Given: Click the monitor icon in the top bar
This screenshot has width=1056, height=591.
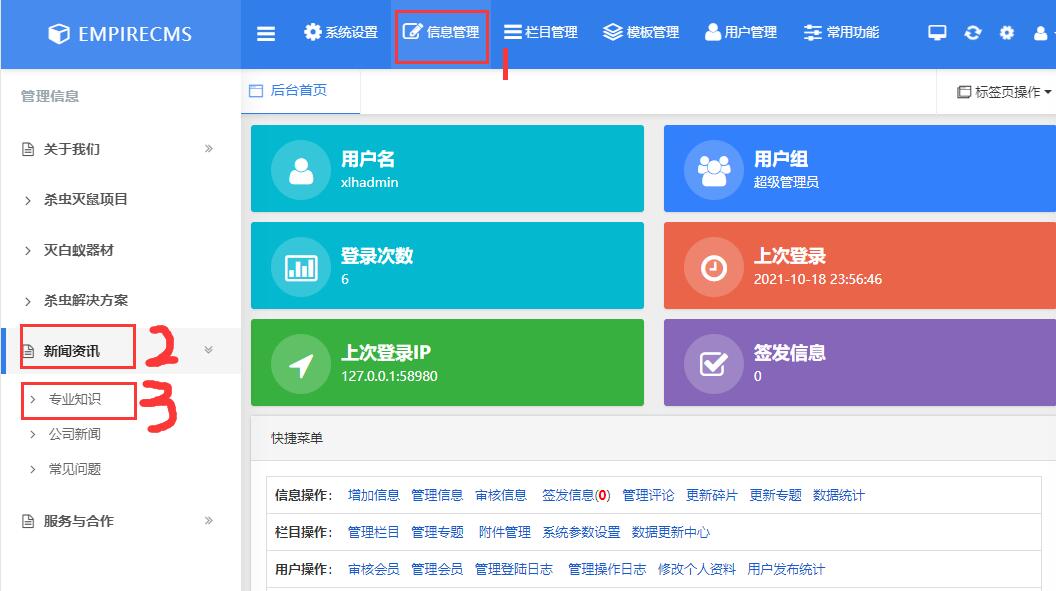Looking at the screenshot, I should tap(936, 31).
